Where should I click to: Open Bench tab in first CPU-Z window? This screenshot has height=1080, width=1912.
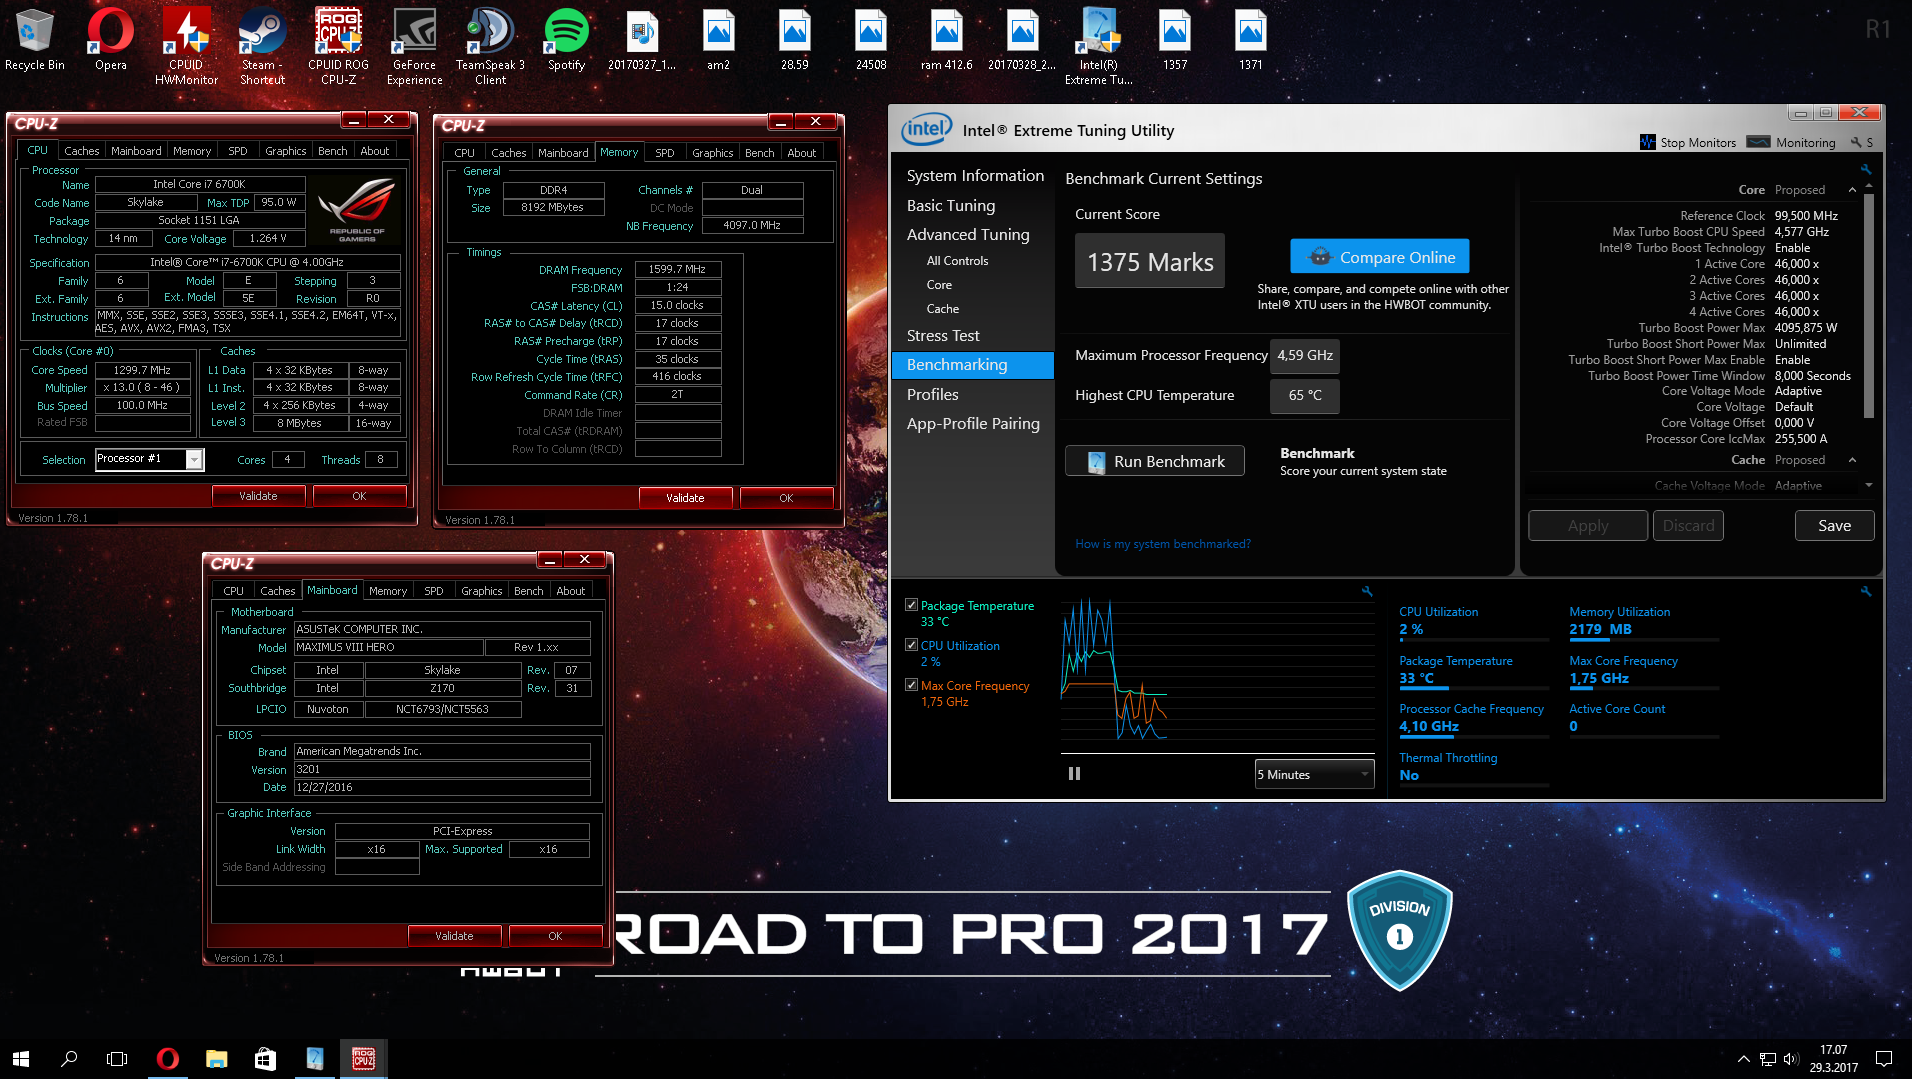pyautogui.click(x=333, y=151)
